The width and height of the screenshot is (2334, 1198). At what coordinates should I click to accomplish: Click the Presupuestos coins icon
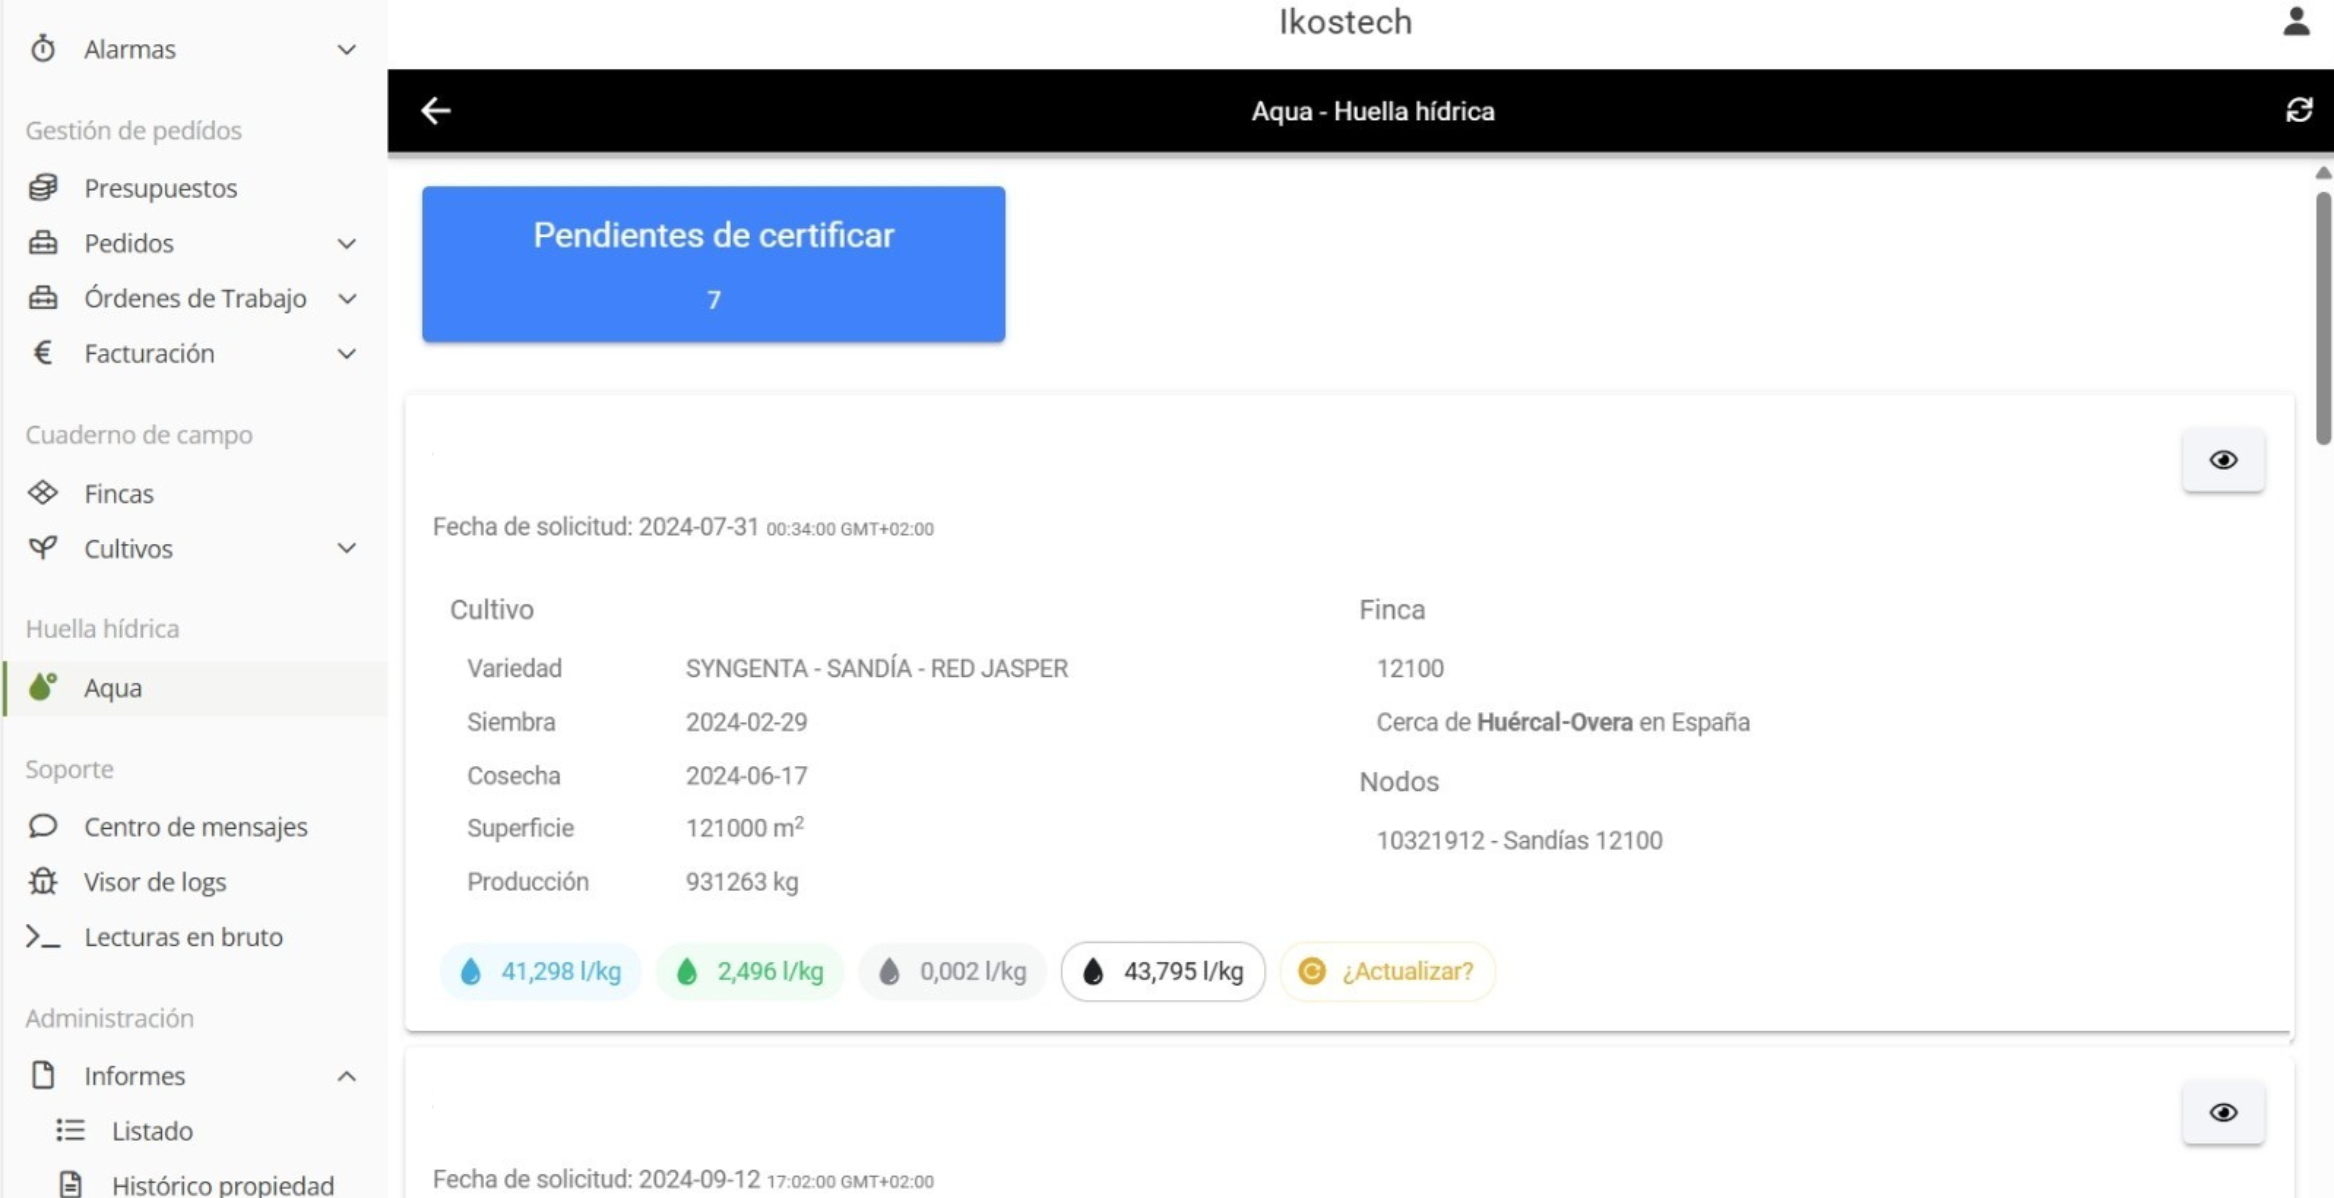pyautogui.click(x=43, y=187)
